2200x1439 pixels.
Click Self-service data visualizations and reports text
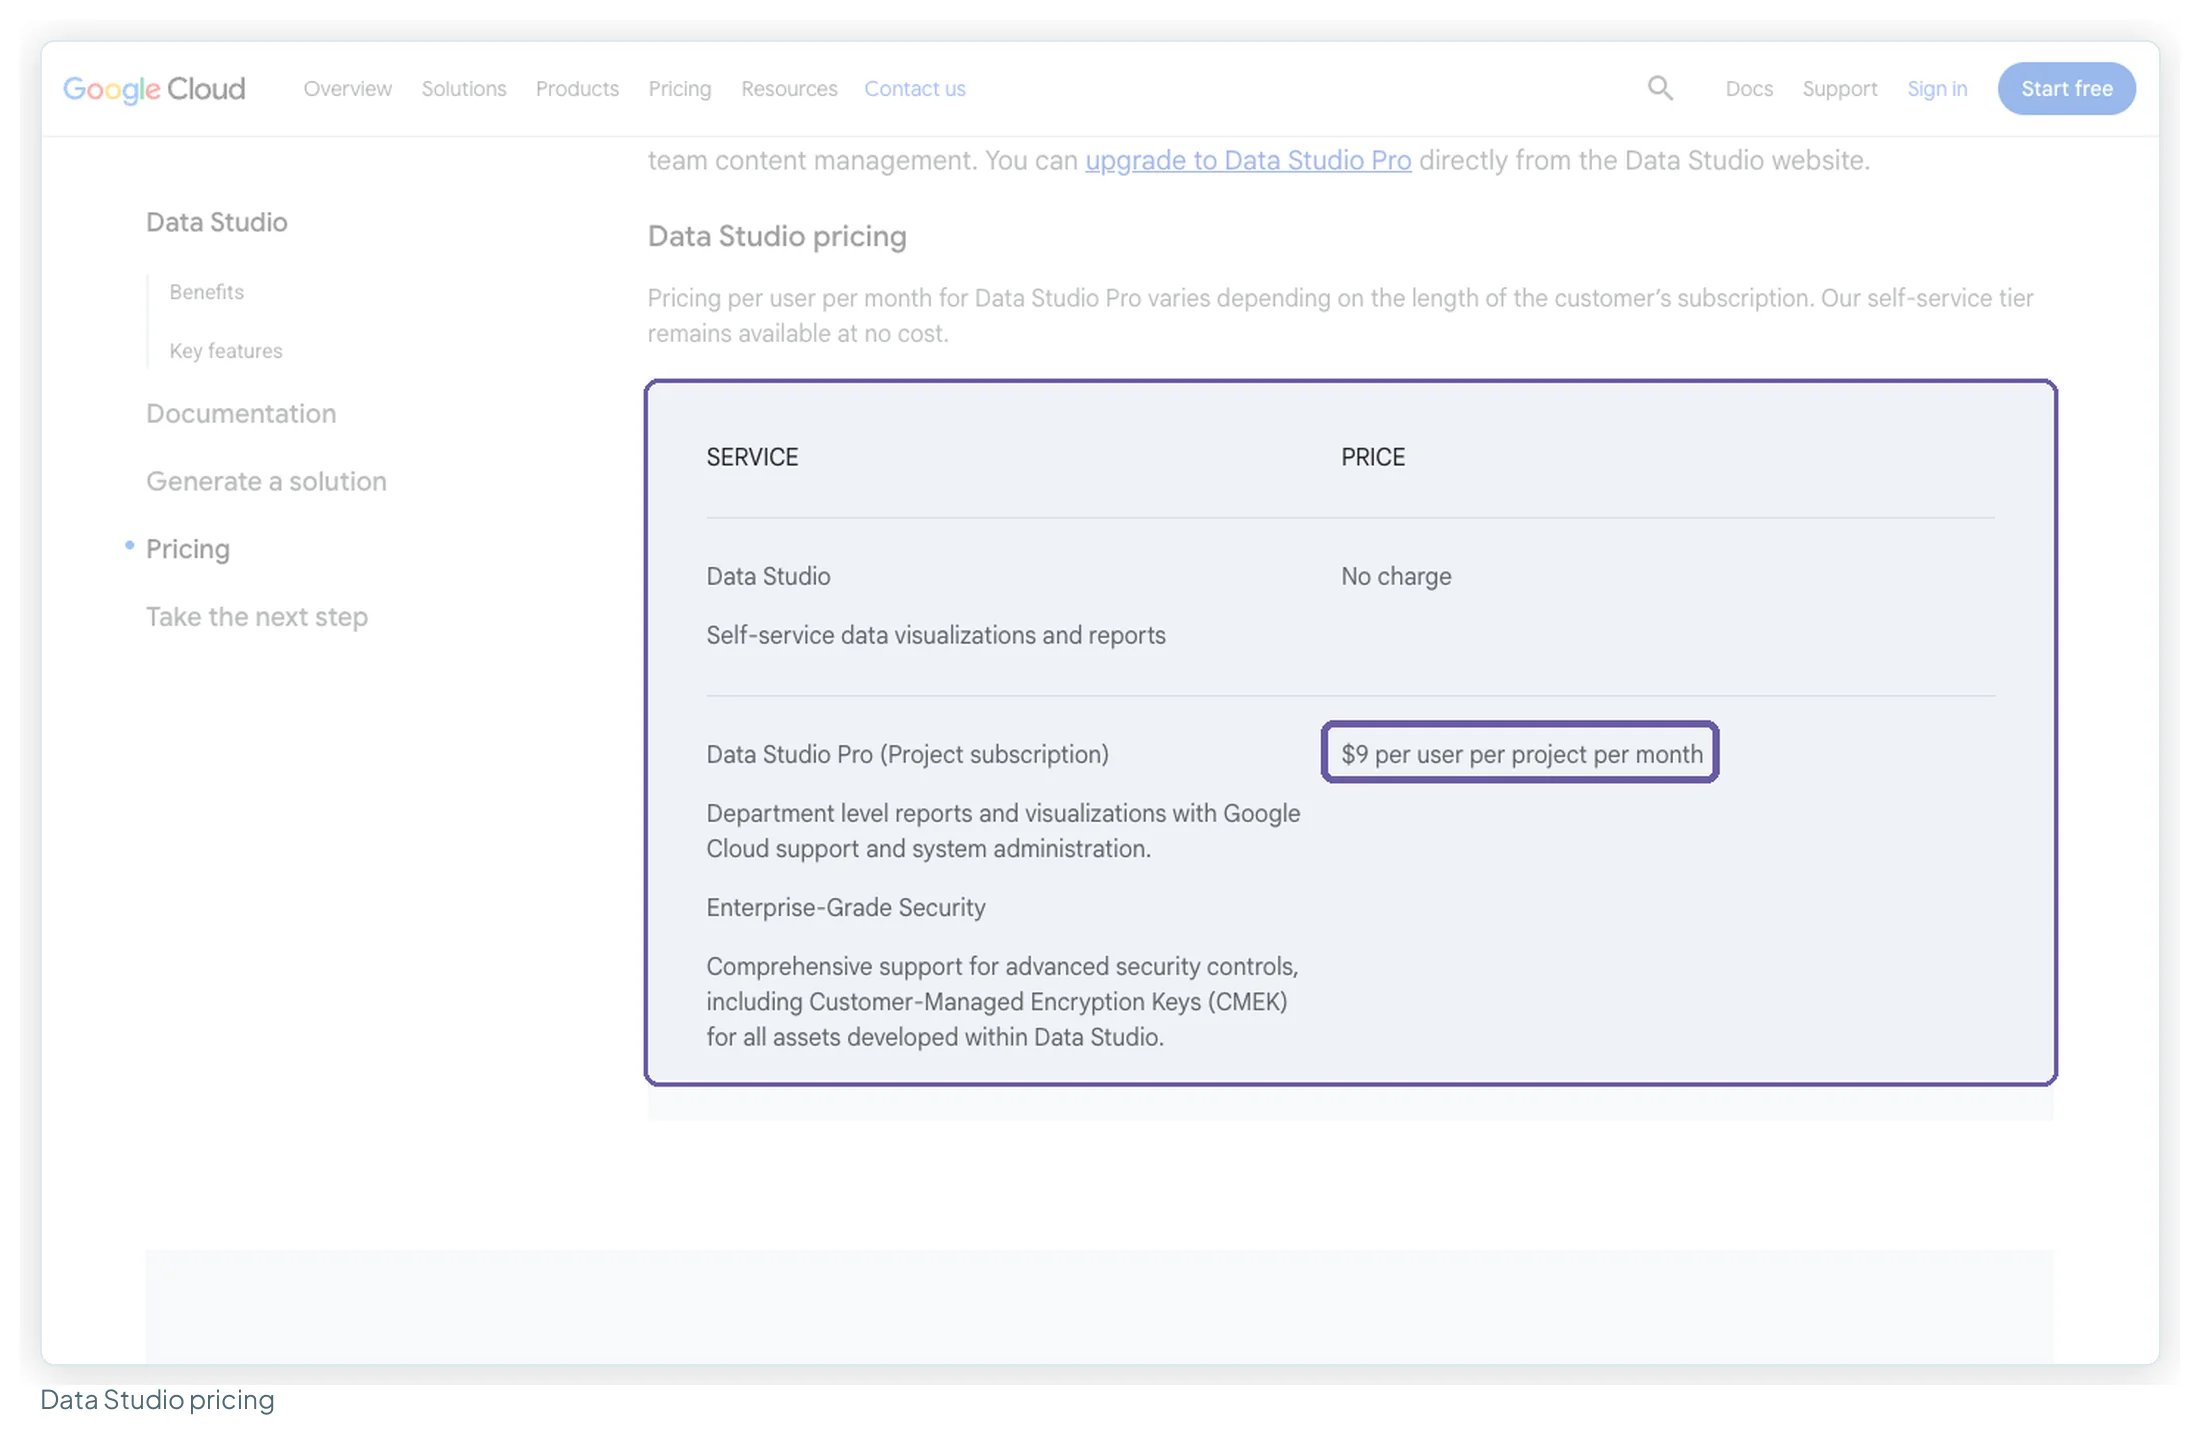(936, 636)
